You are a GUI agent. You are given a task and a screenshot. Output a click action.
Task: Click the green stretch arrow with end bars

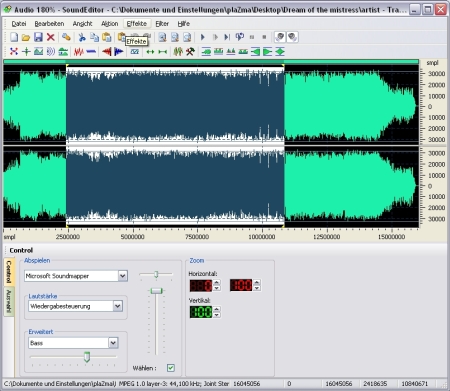coord(163,52)
